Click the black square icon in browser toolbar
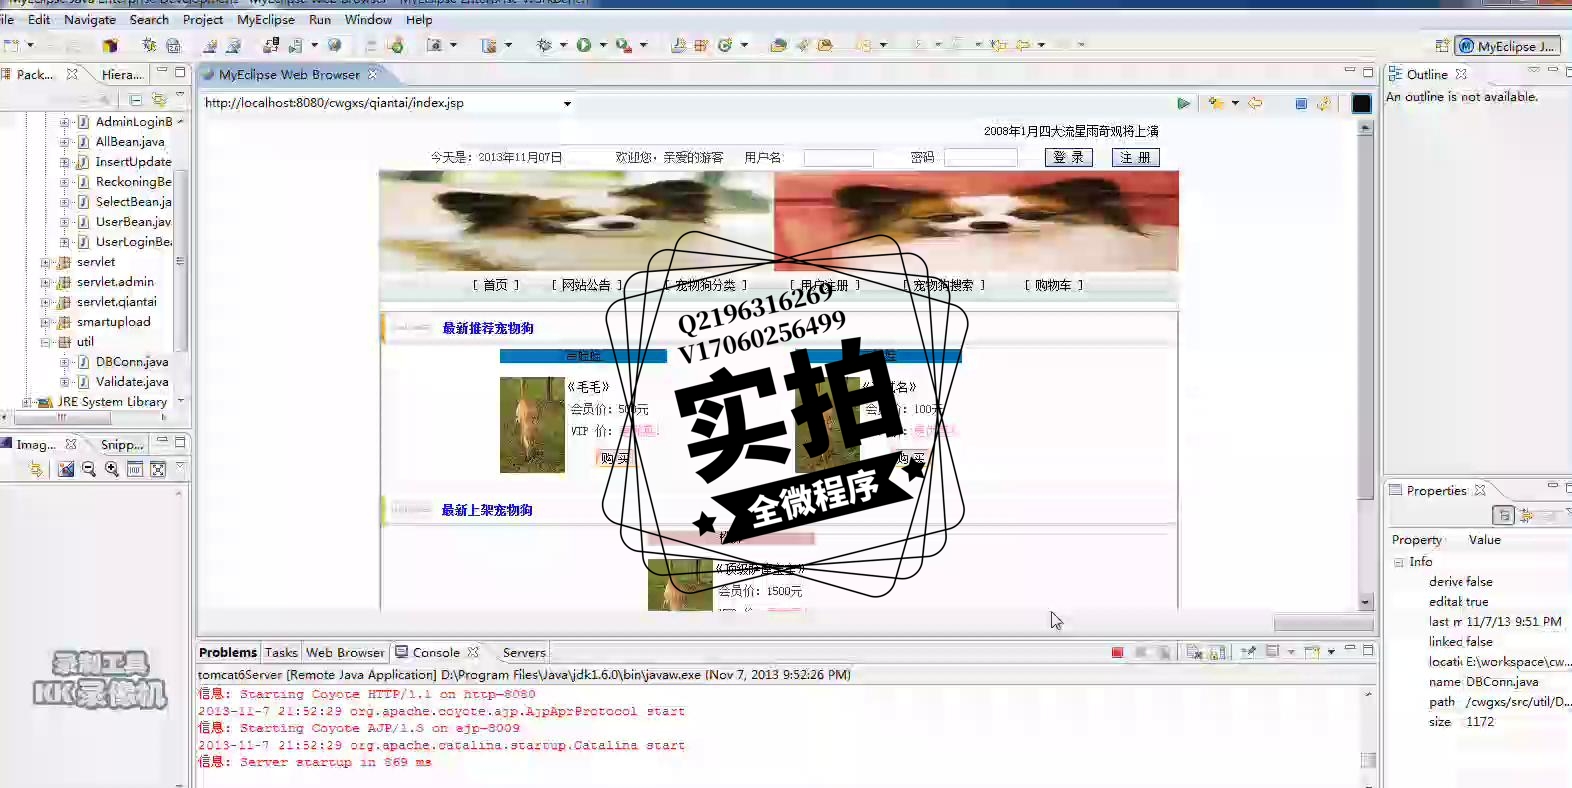1572x788 pixels. (x=1362, y=103)
